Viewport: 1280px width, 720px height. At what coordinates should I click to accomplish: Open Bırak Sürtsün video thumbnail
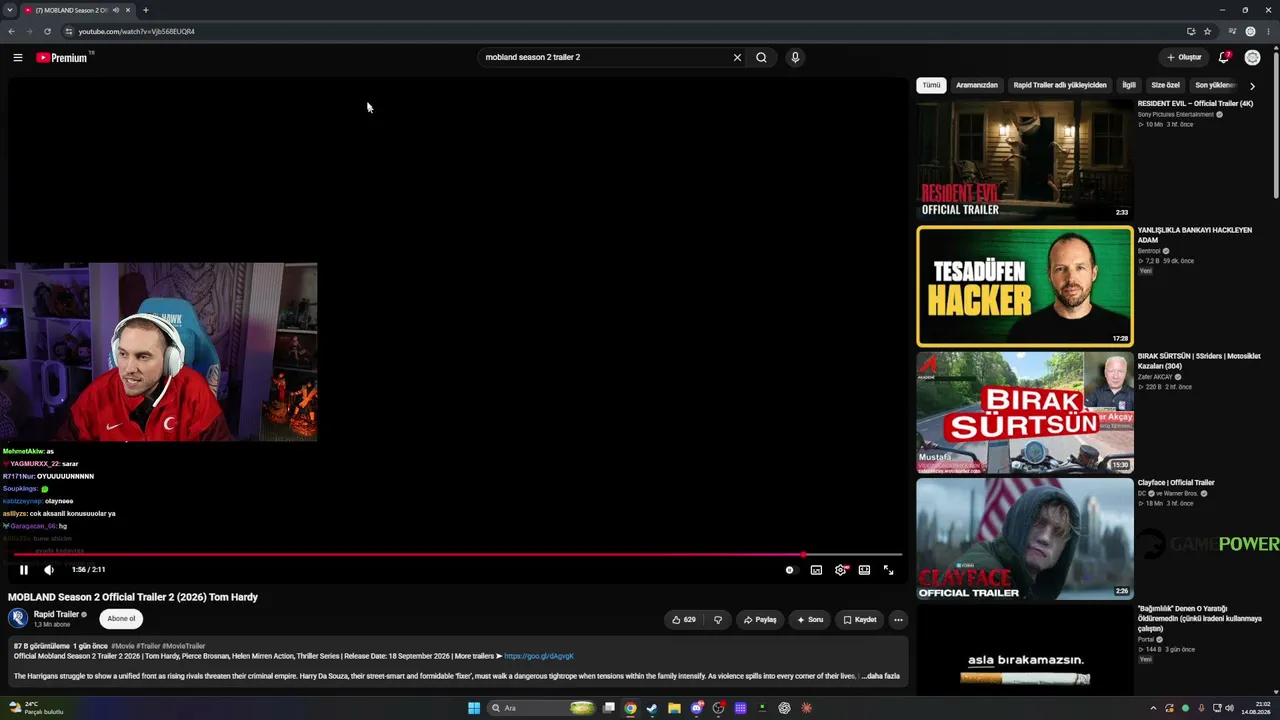[x=1025, y=412]
